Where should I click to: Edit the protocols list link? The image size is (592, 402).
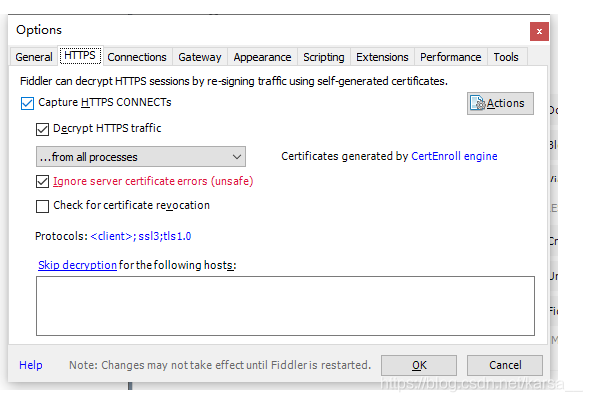[x=141, y=236]
